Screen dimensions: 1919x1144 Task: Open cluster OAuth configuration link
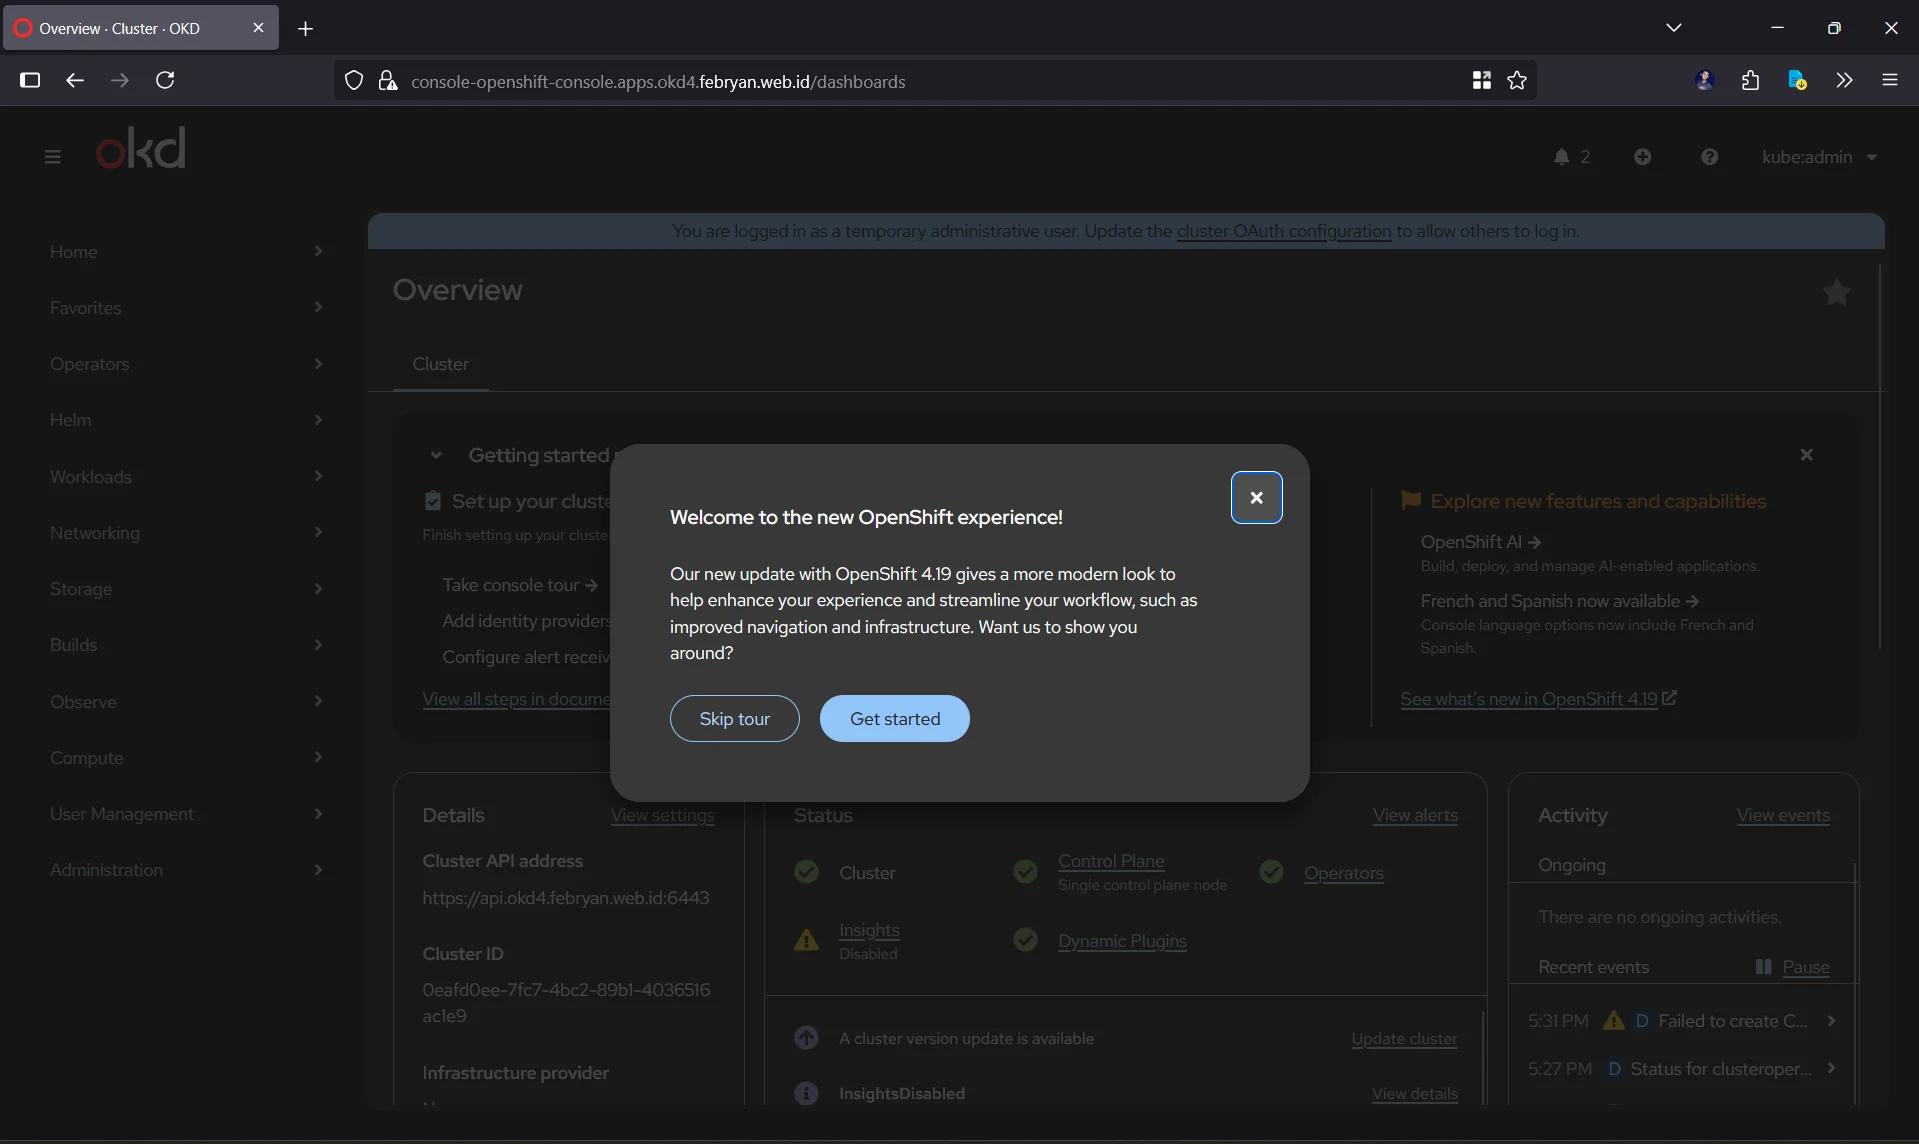tap(1283, 231)
